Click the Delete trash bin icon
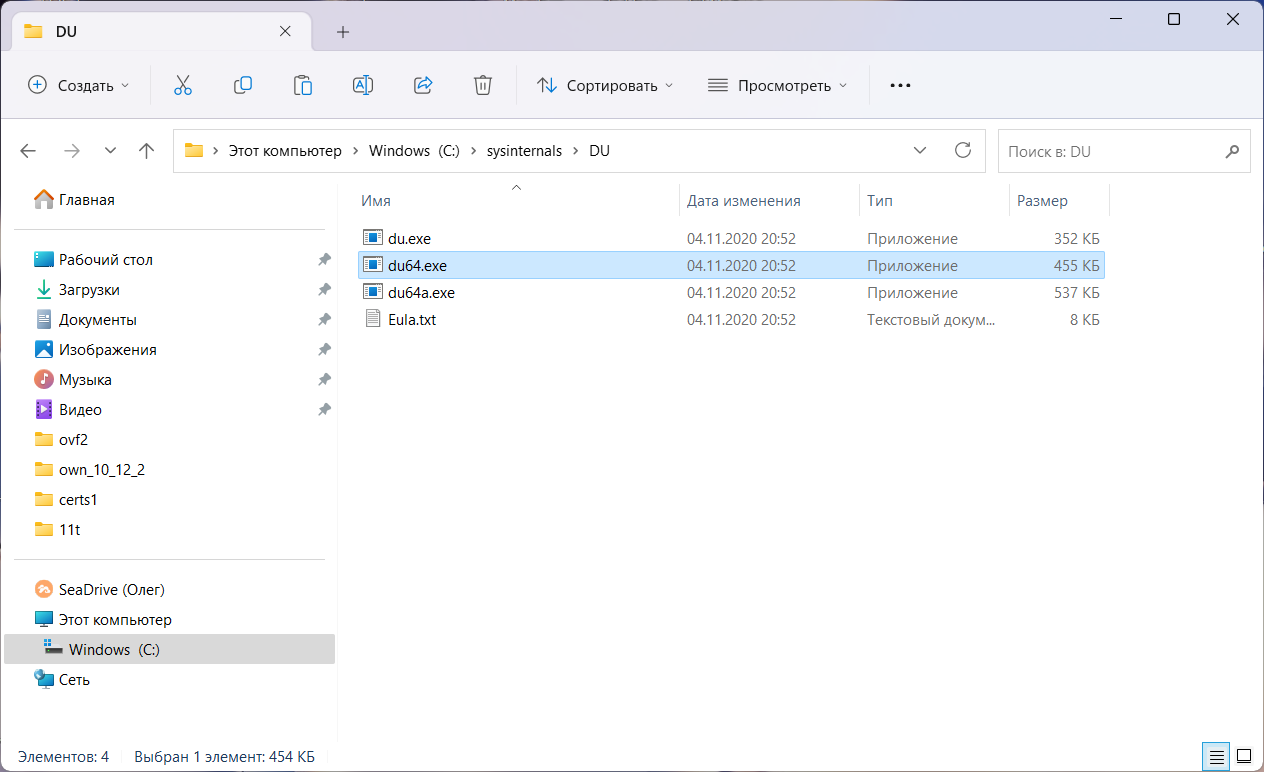 tap(483, 85)
